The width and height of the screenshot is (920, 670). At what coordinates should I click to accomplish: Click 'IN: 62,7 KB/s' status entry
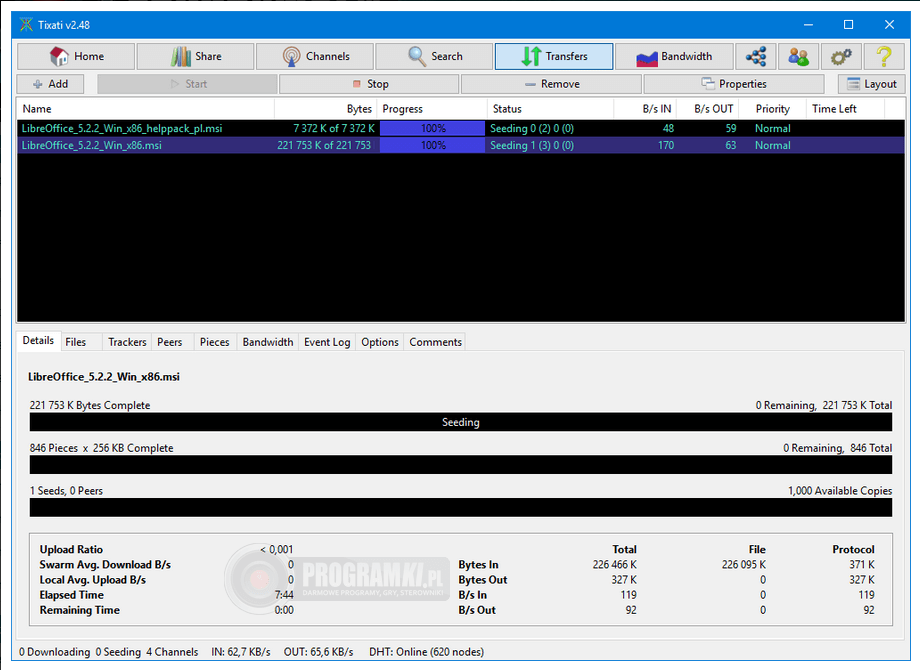pos(241,652)
